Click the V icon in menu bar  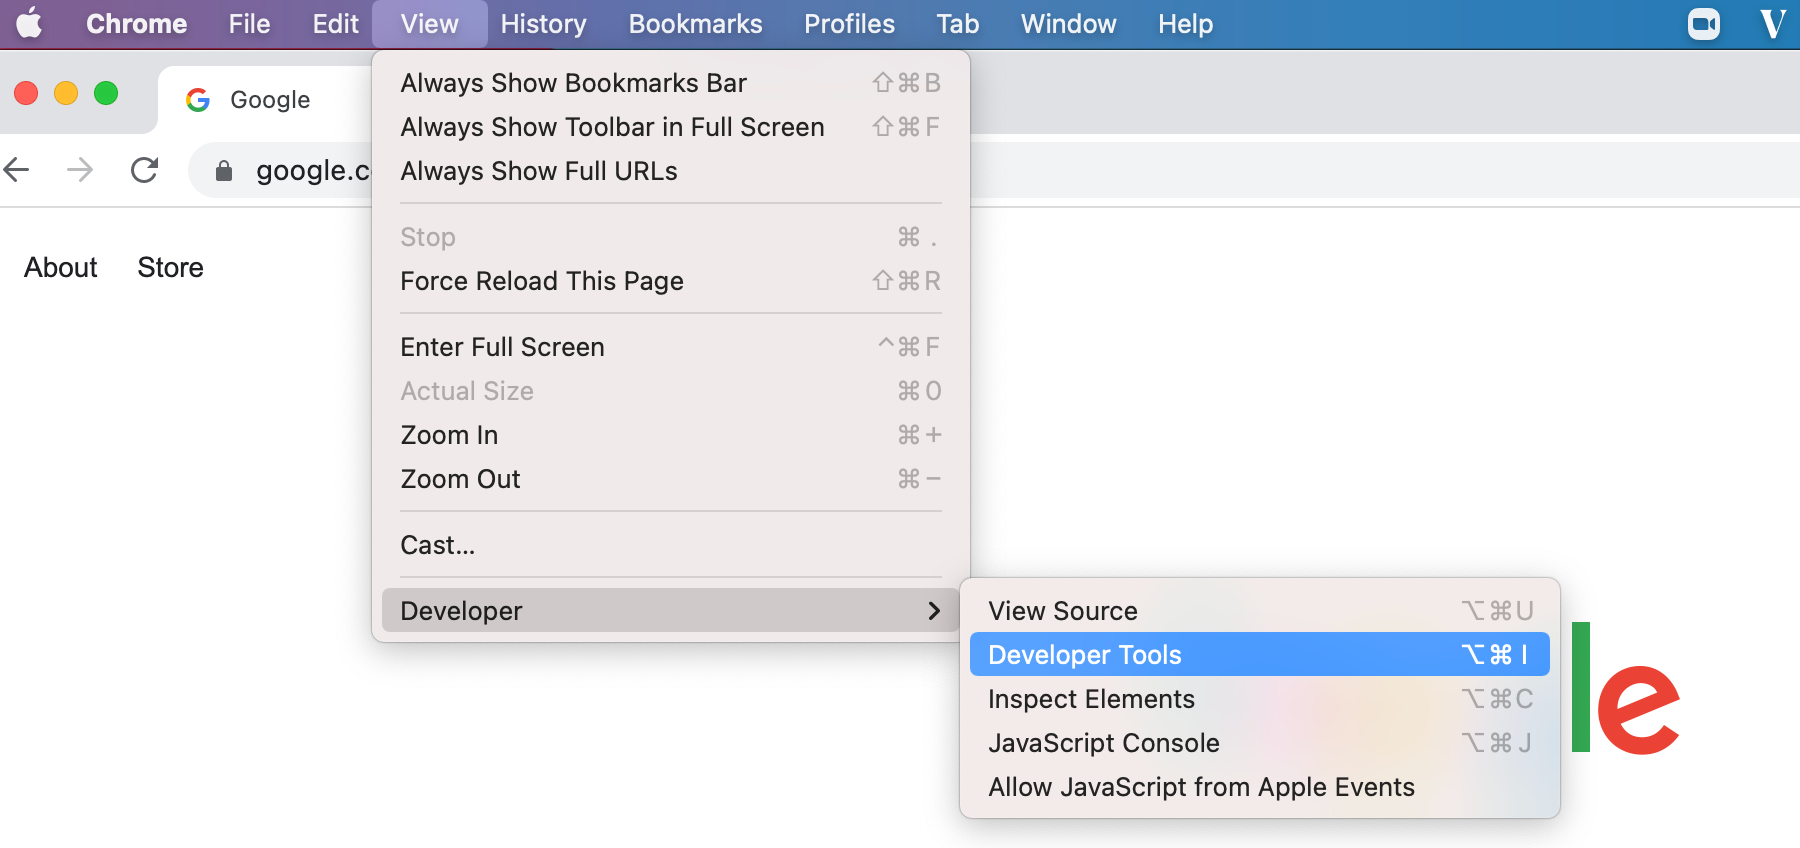click(x=1772, y=24)
